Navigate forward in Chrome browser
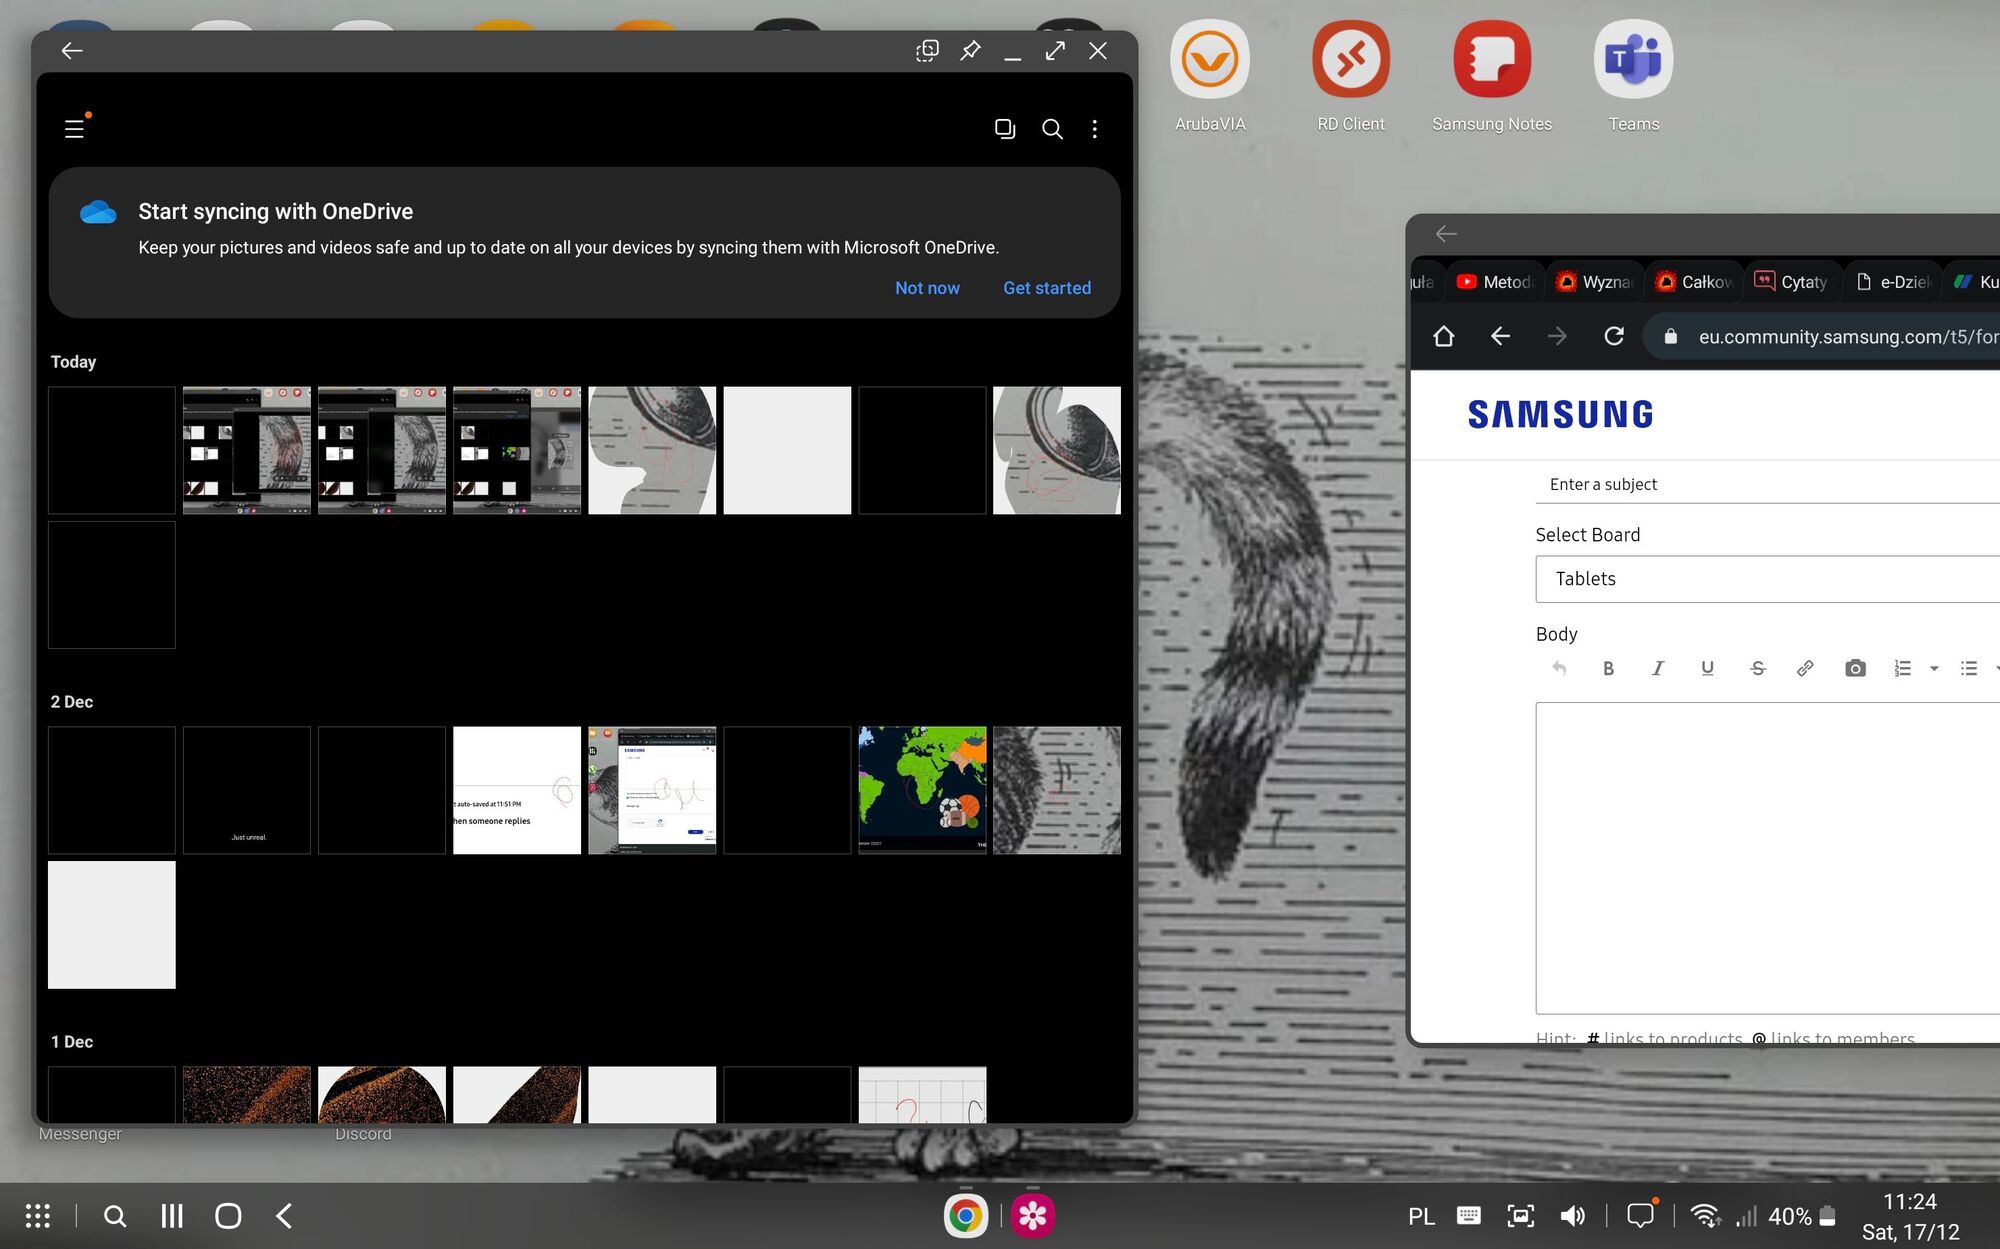The image size is (2000, 1249). point(1557,336)
